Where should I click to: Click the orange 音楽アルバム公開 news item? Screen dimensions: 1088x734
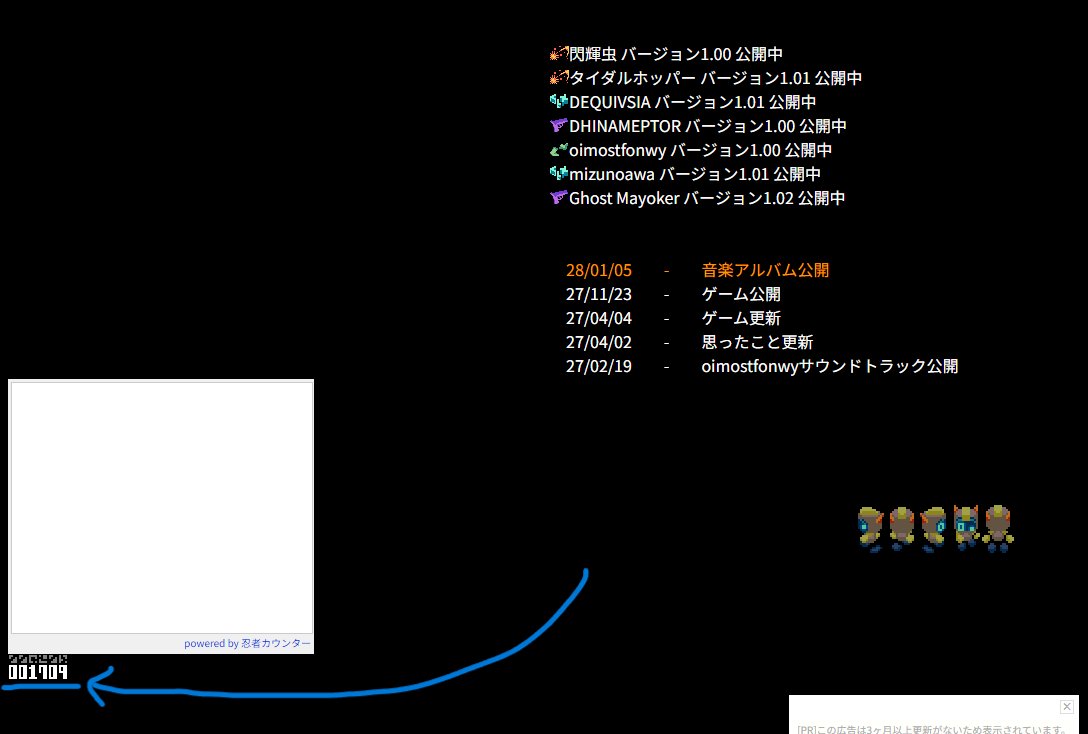765,270
